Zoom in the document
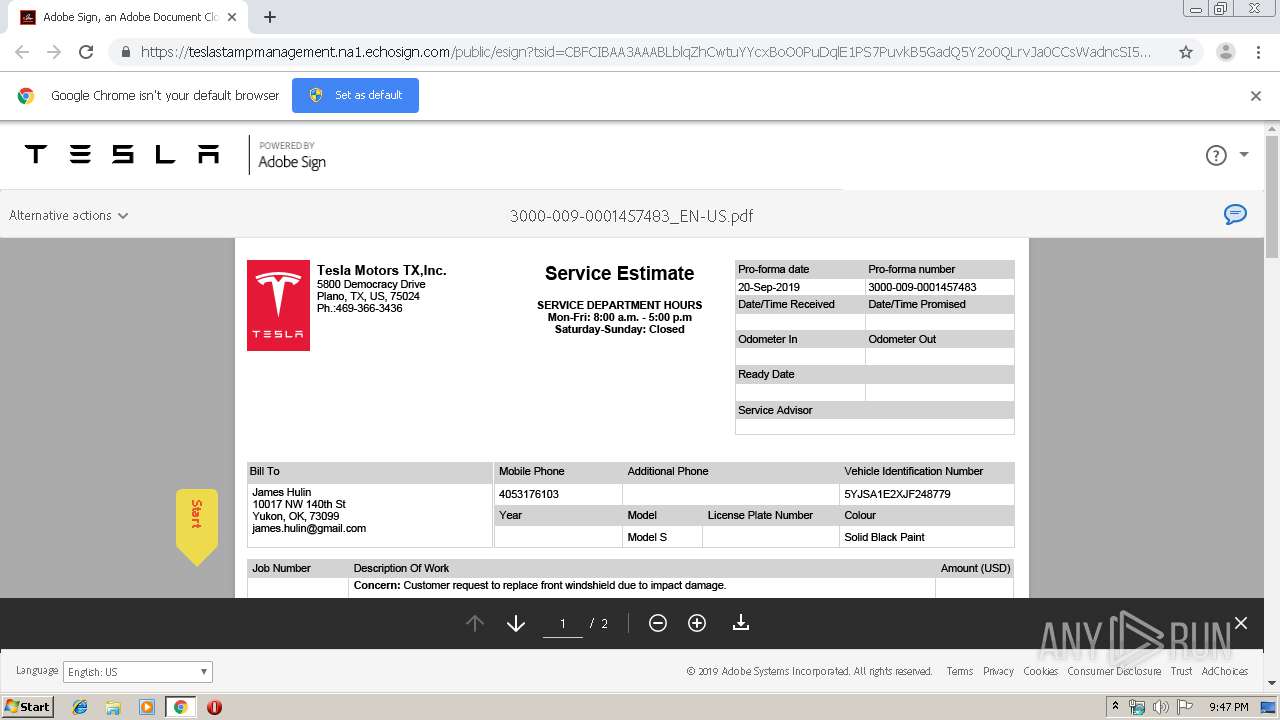The width and height of the screenshot is (1280, 720). click(x=697, y=623)
